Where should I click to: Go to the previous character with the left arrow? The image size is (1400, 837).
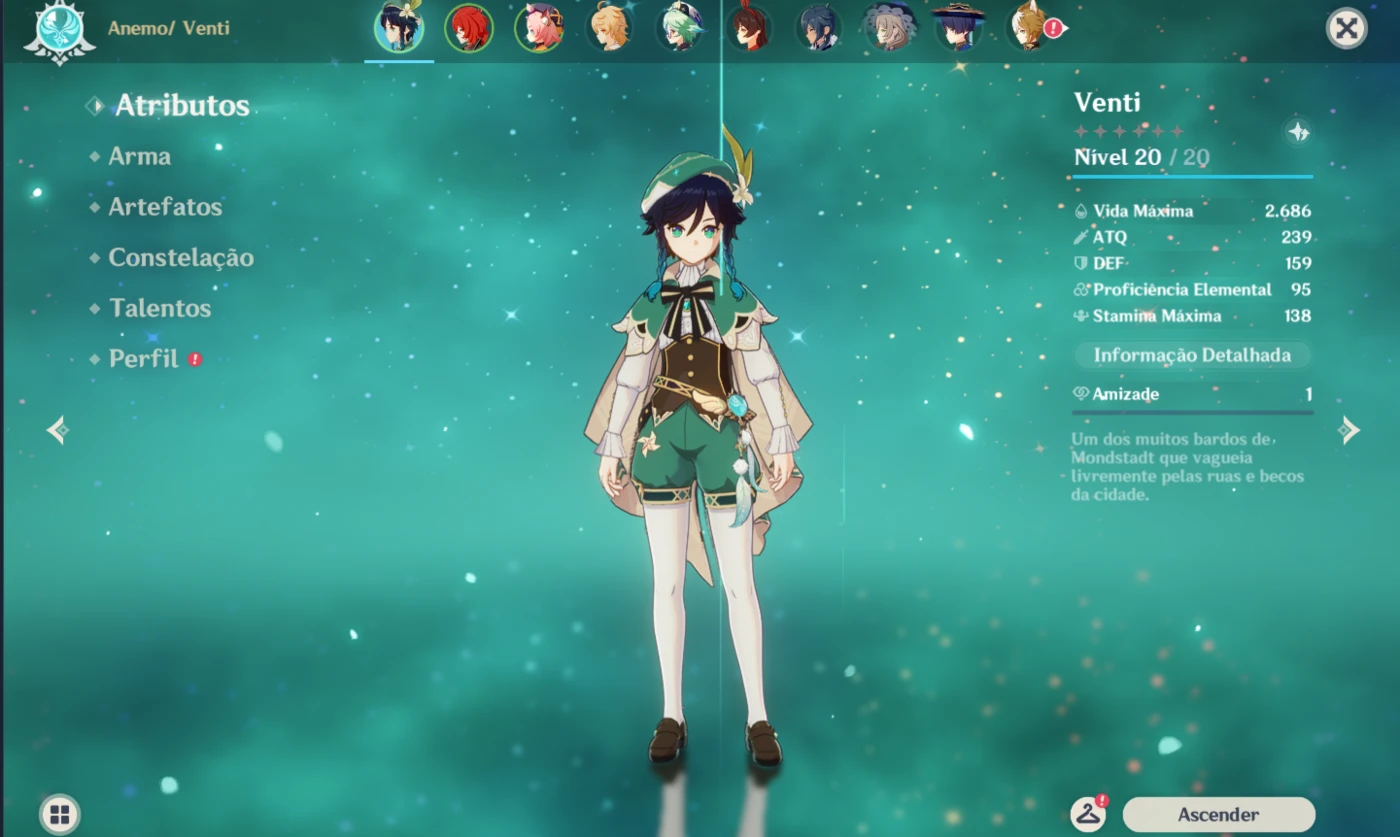tap(57, 430)
